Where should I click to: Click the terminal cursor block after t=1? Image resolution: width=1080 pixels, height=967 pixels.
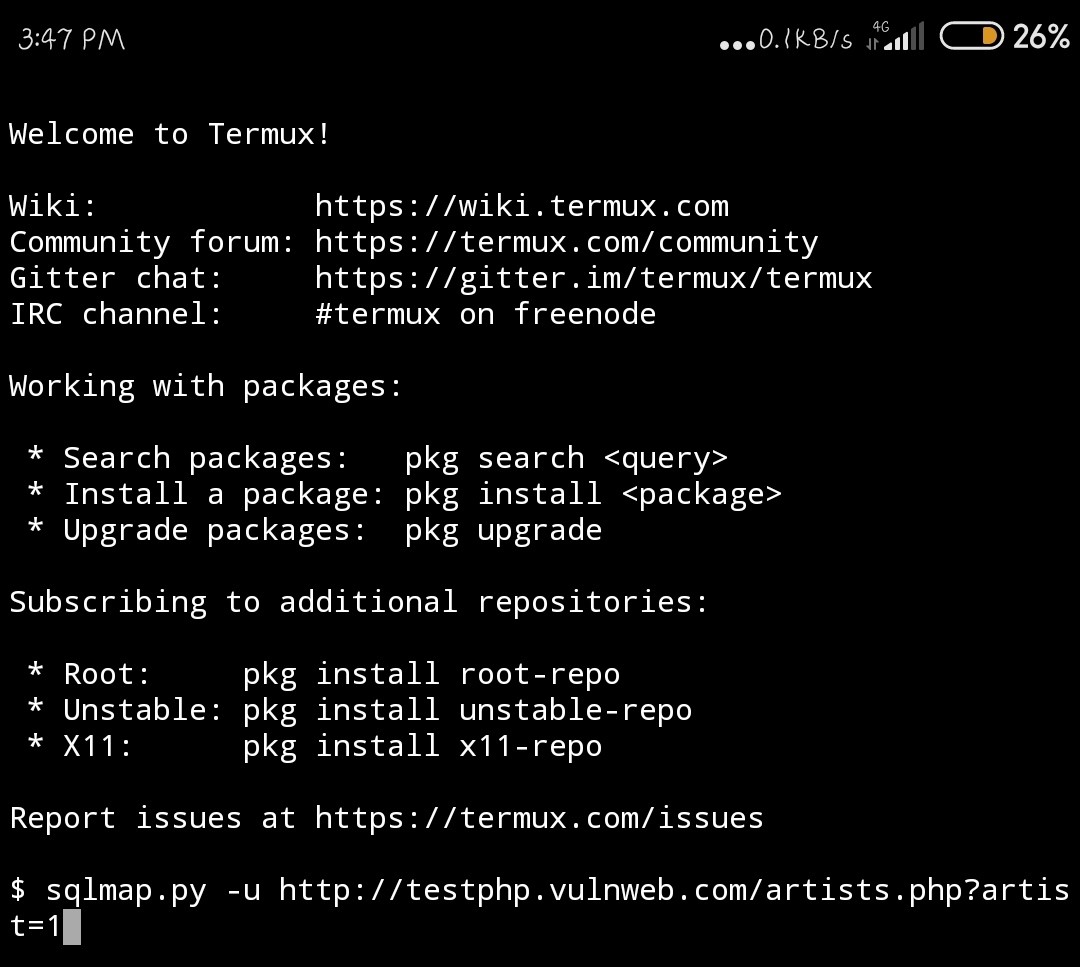(x=71, y=926)
